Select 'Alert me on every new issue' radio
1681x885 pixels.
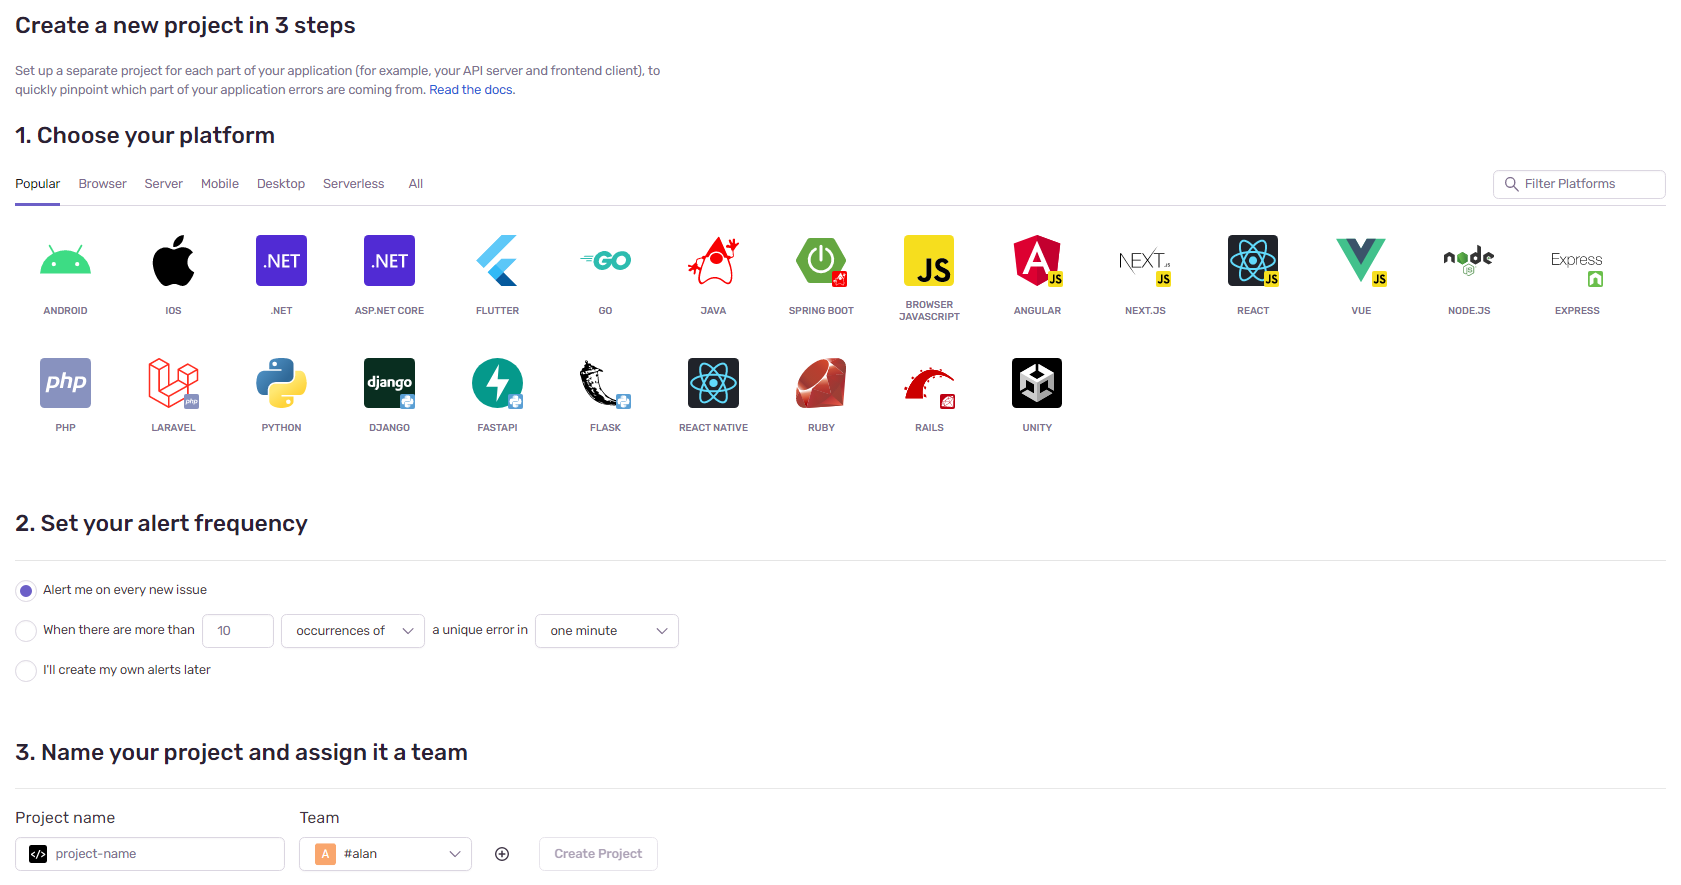(26, 591)
